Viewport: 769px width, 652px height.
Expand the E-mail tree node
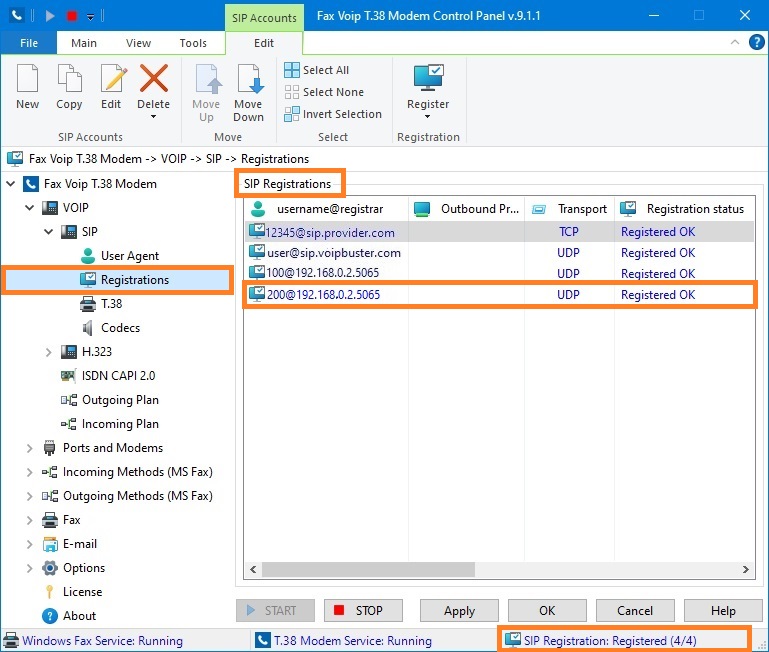tap(30, 545)
